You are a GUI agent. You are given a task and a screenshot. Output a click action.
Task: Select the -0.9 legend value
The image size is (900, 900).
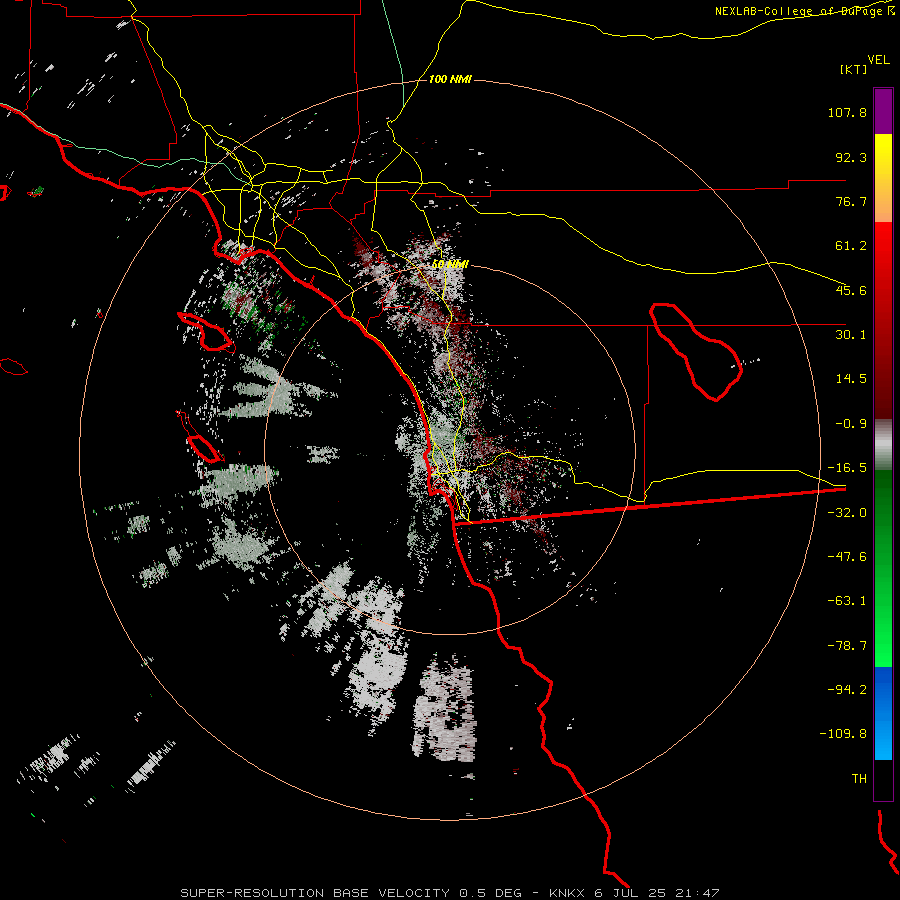click(x=851, y=424)
